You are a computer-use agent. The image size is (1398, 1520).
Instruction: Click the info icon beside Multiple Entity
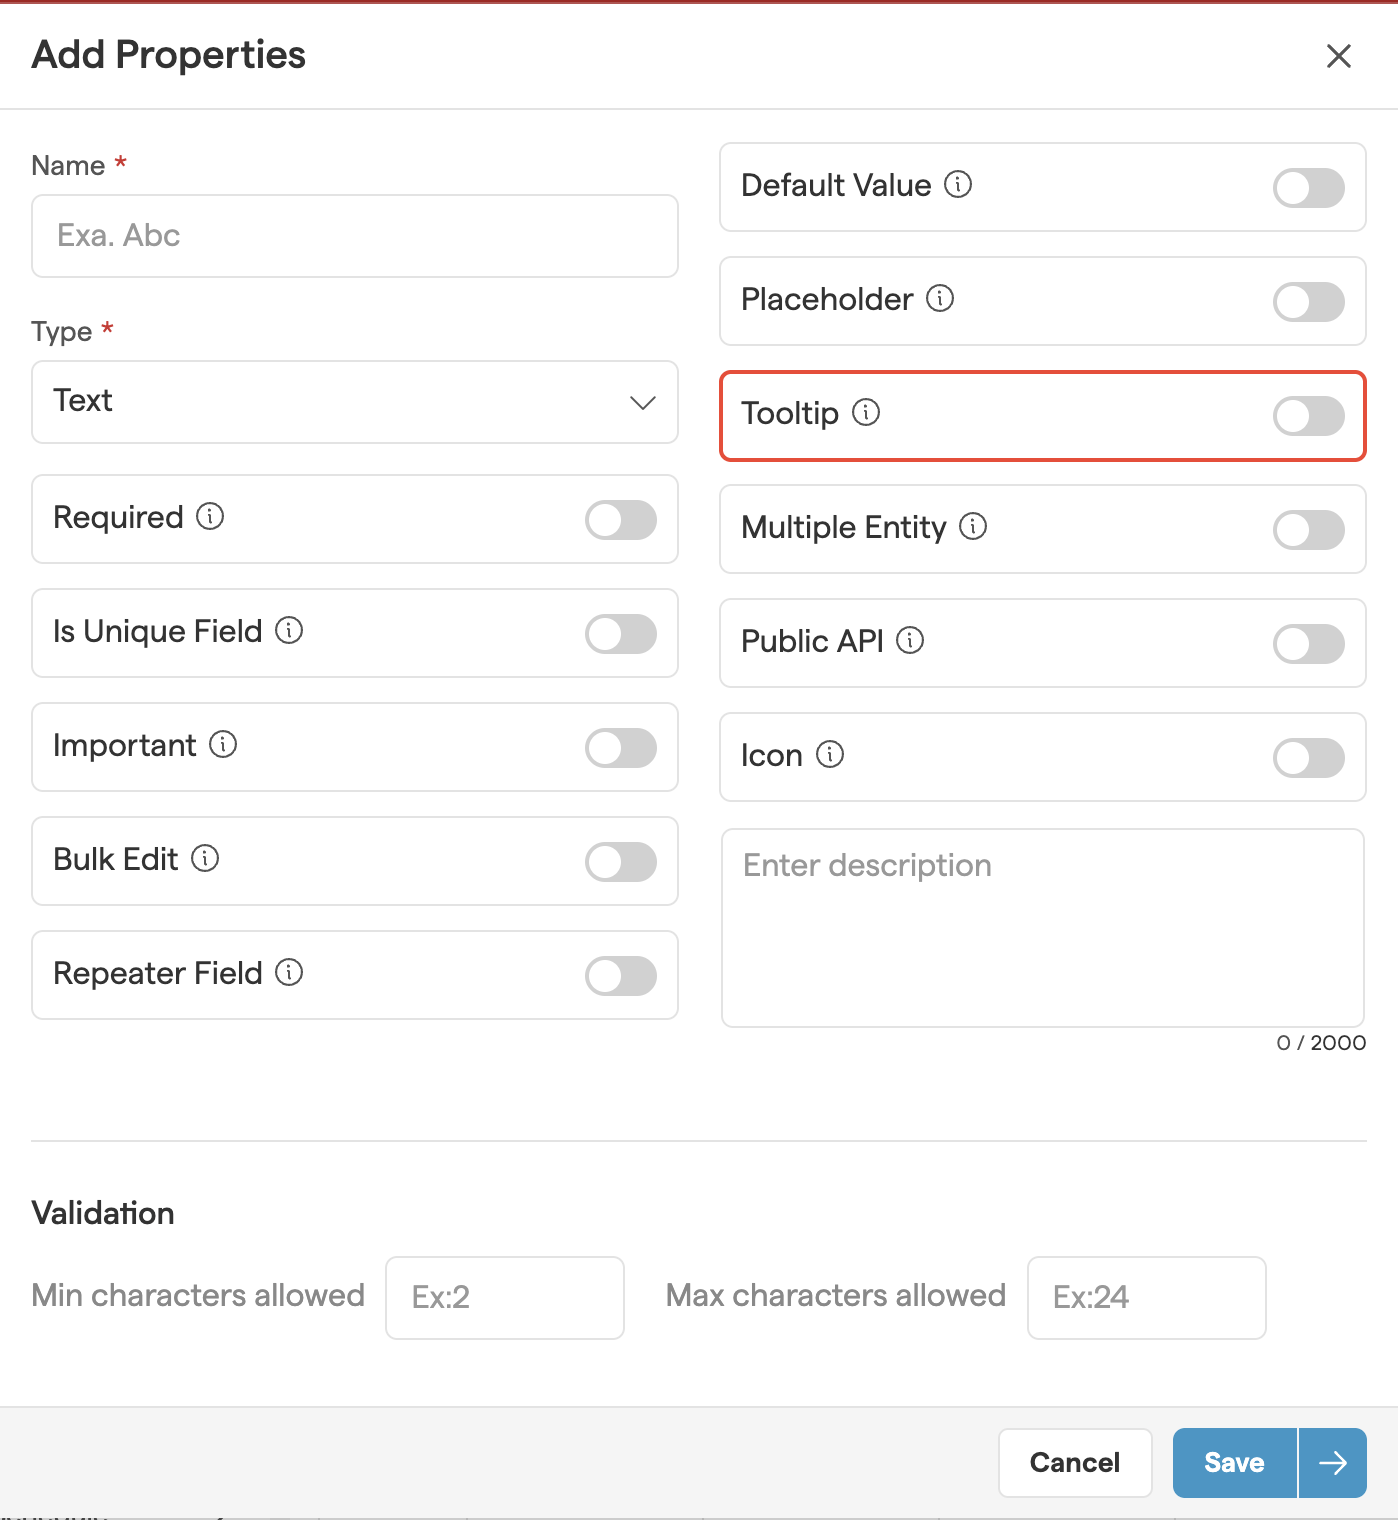click(x=973, y=527)
